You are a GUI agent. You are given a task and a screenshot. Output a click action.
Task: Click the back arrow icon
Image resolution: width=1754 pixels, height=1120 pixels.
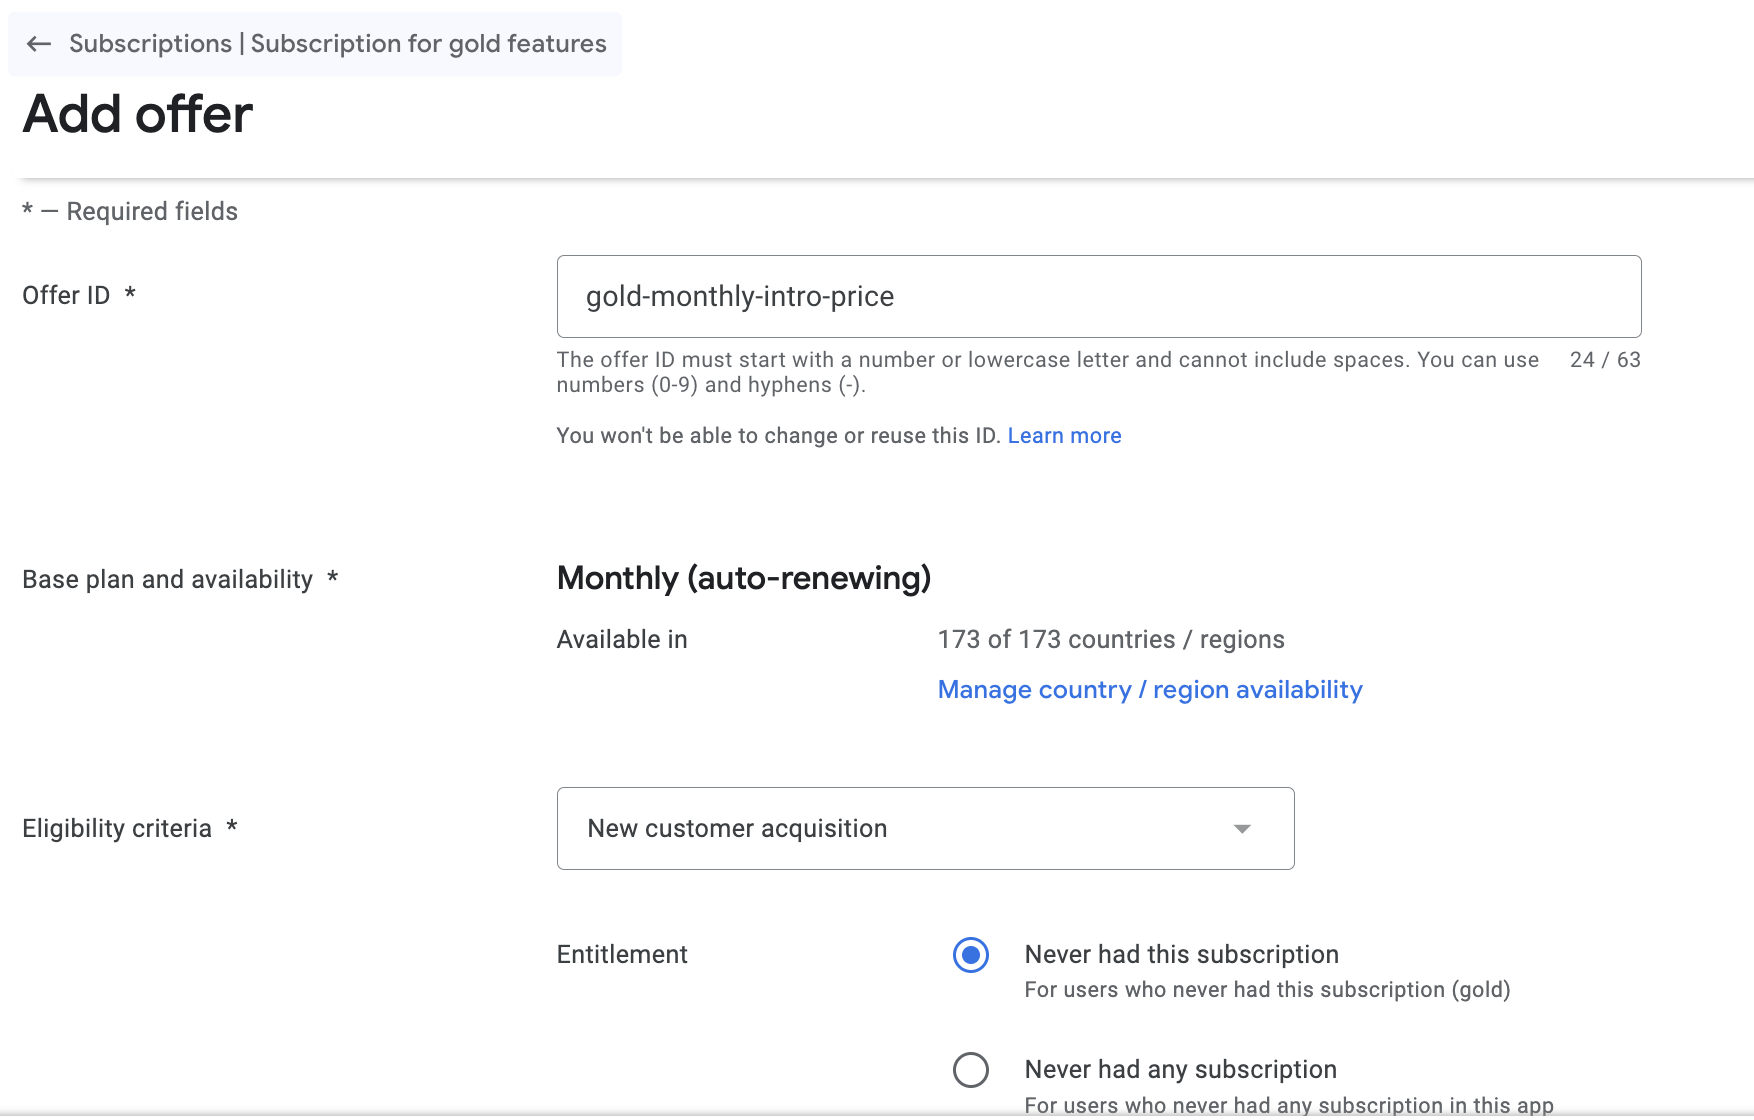click(x=39, y=44)
